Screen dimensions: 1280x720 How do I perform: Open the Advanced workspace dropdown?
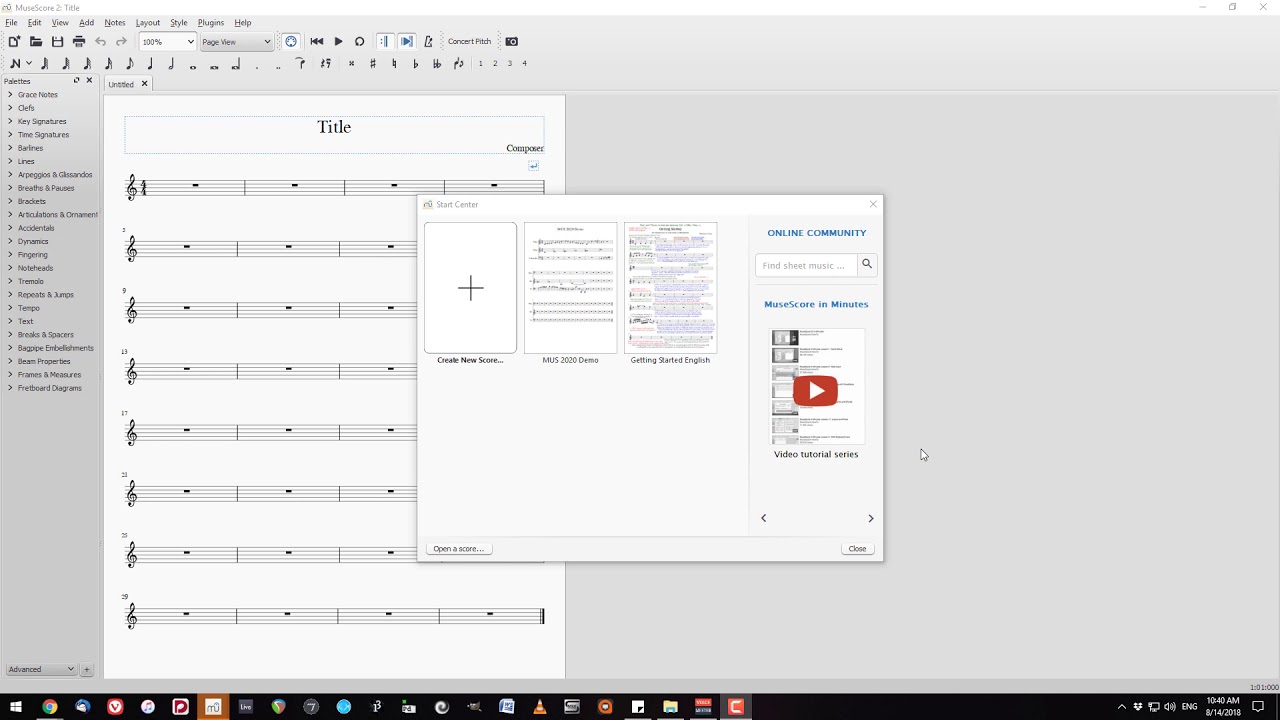[x=41, y=669]
